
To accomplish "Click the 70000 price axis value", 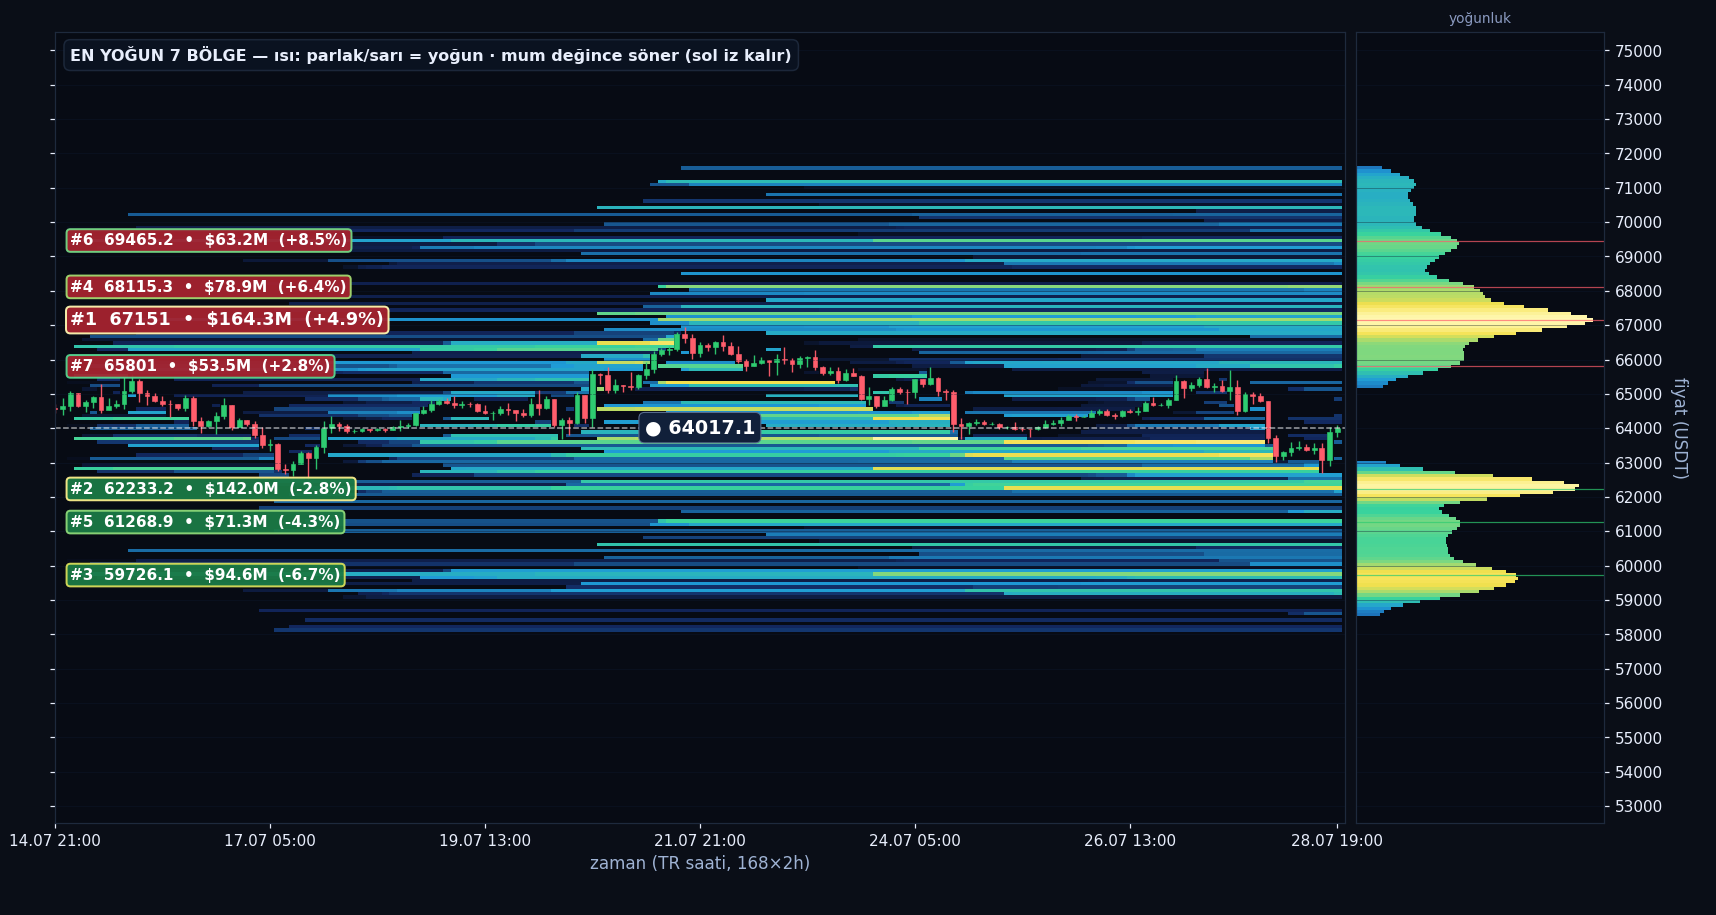I will click(x=1638, y=223).
